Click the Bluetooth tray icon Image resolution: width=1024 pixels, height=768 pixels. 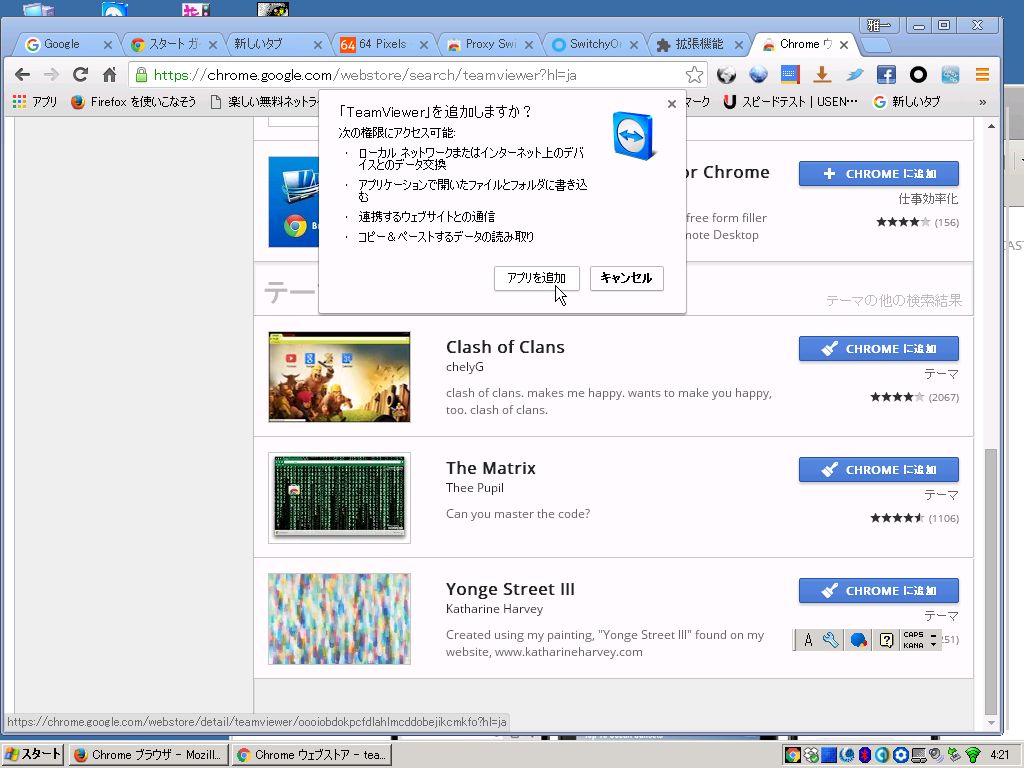(865, 755)
